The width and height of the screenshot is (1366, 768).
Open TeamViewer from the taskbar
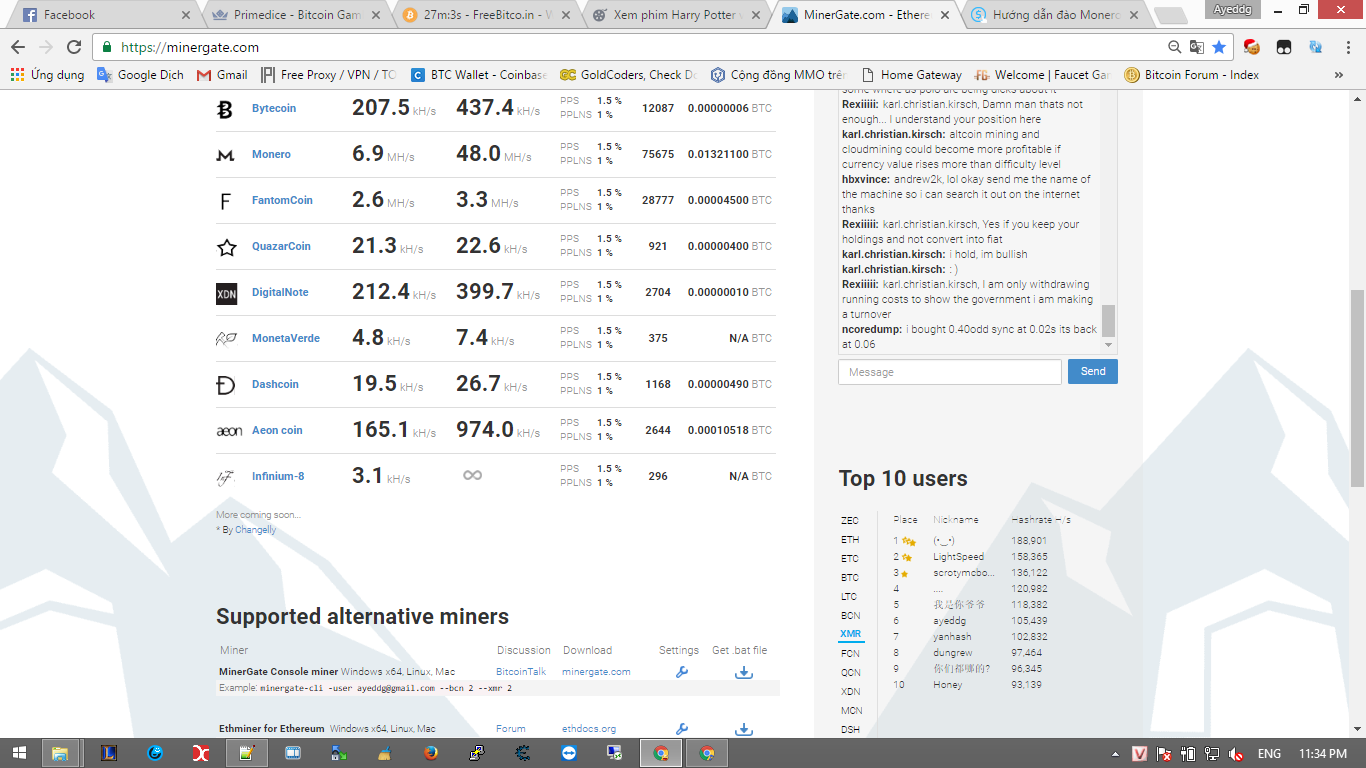569,753
